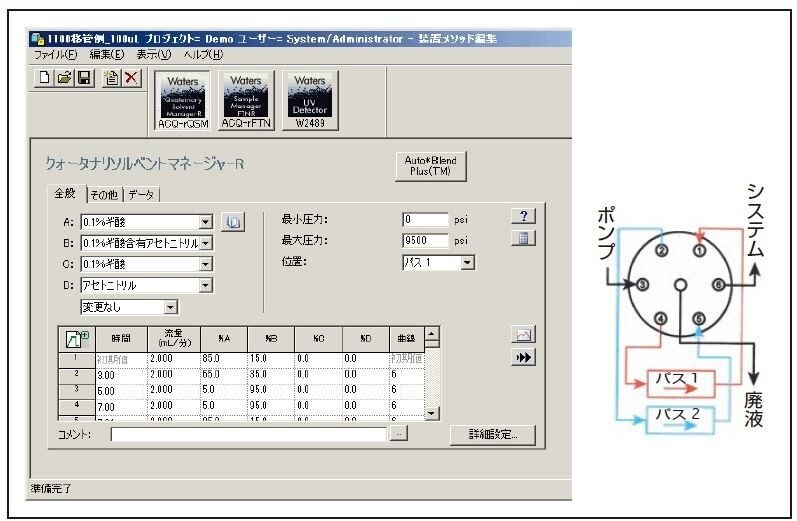Click the time cell 5.00
This screenshot has height=521, width=797.
pyautogui.click(x=121, y=391)
